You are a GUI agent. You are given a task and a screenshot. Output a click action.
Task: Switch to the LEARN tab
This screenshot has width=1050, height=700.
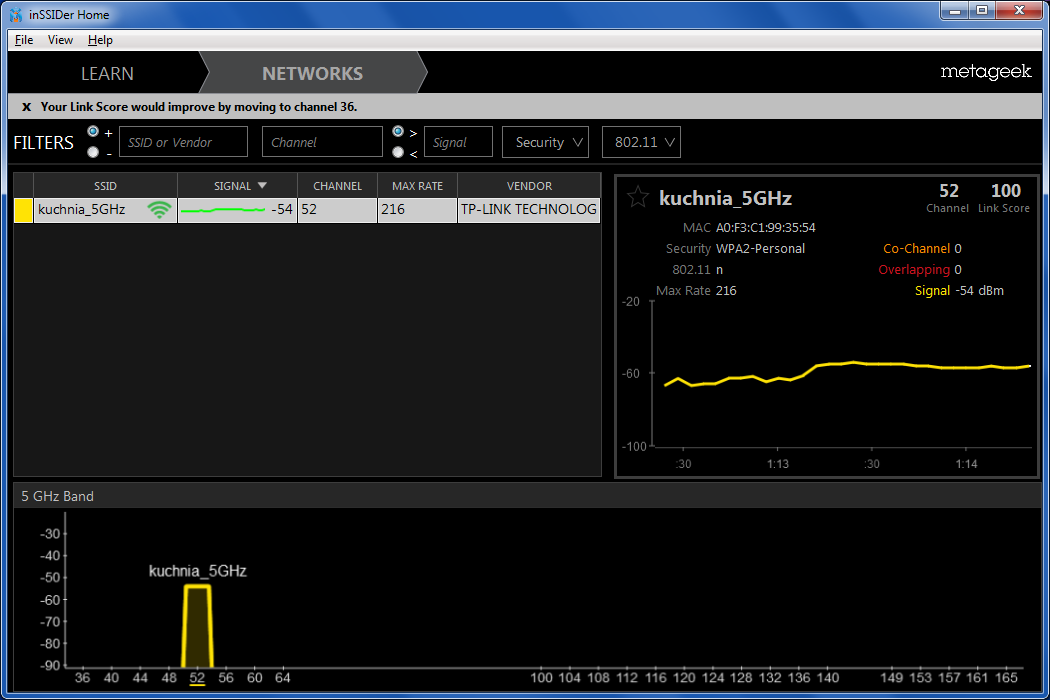tap(107, 73)
